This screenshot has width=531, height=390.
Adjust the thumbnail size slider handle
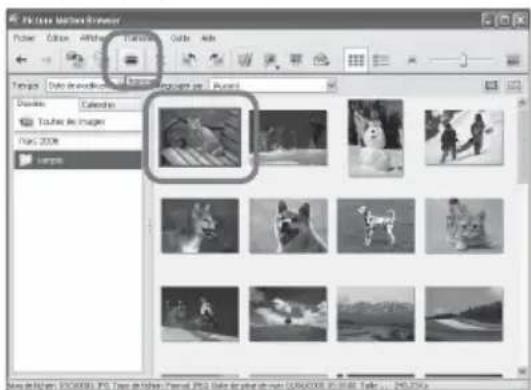click(465, 60)
